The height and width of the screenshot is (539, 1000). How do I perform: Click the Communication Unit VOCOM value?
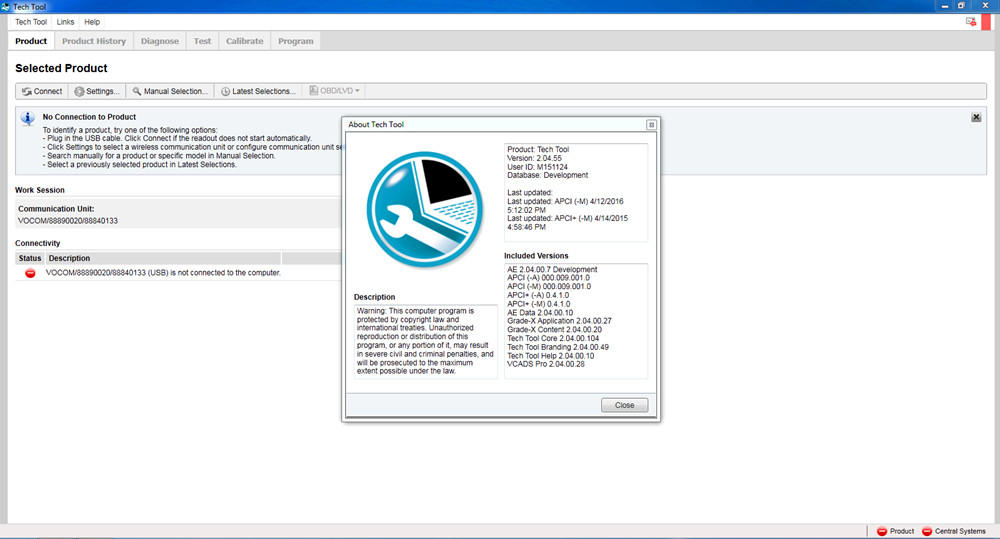pos(68,221)
